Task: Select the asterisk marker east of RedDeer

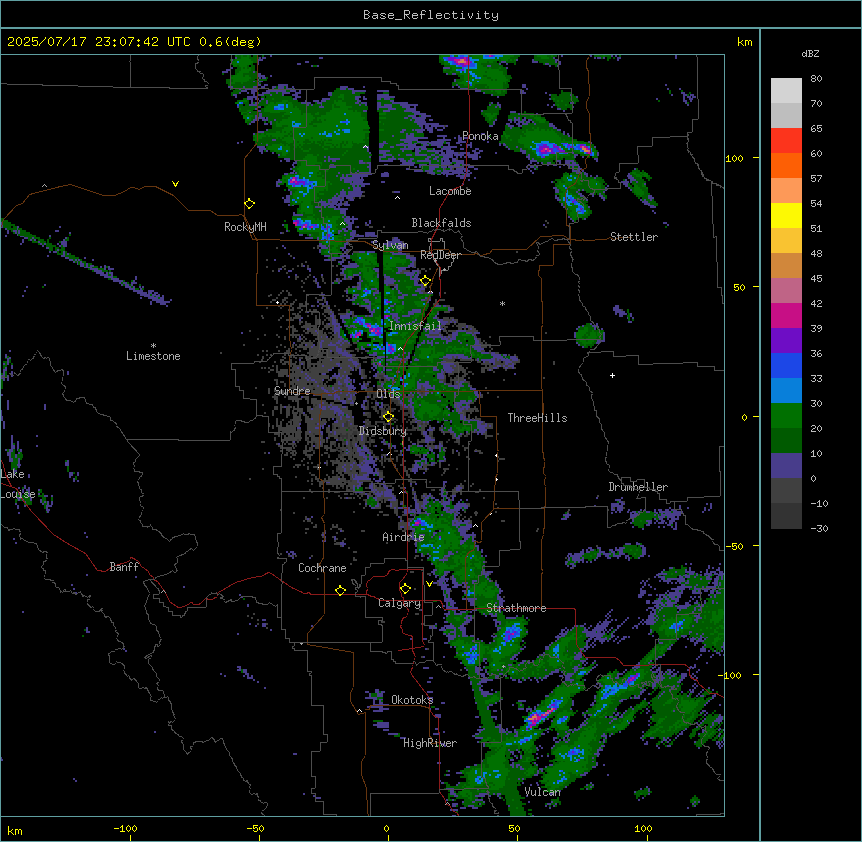Action: point(502,303)
